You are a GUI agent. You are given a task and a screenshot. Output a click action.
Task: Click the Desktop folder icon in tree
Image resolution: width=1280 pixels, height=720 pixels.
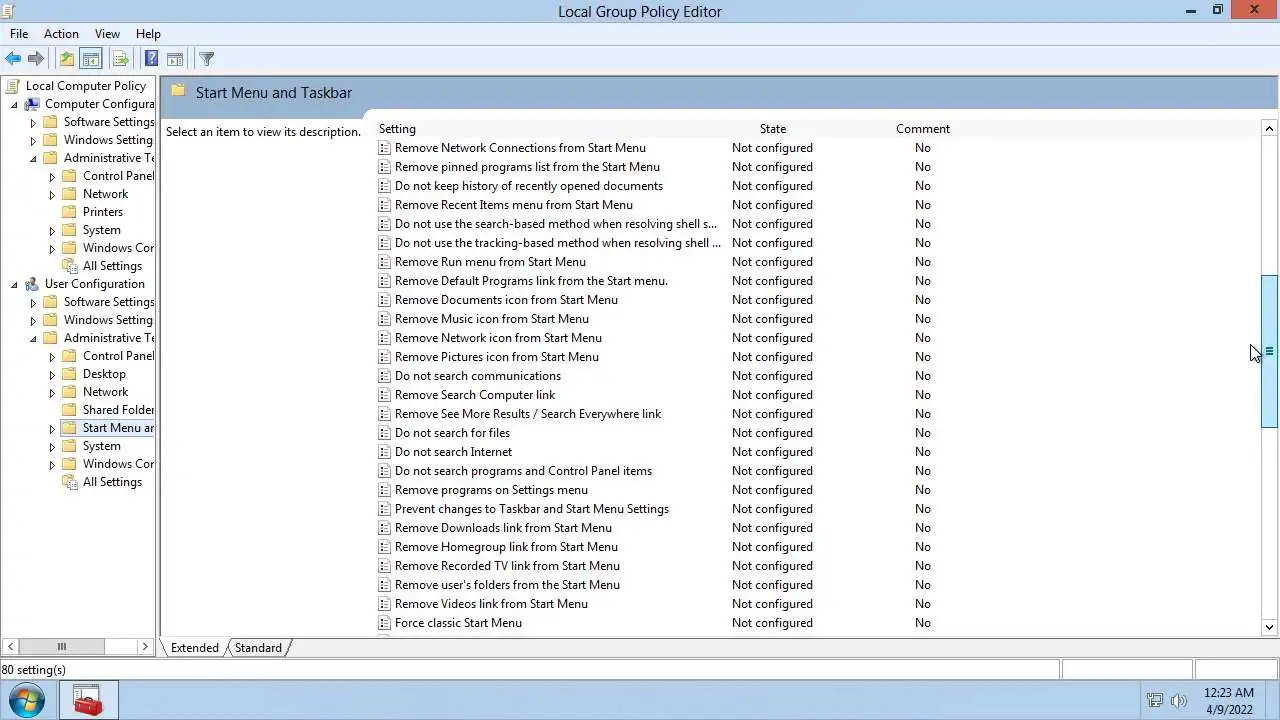point(69,374)
